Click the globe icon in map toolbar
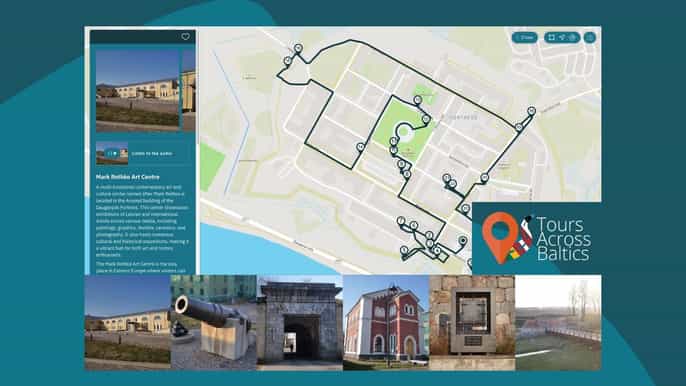The height and width of the screenshot is (386, 686). click(x=573, y=38)
